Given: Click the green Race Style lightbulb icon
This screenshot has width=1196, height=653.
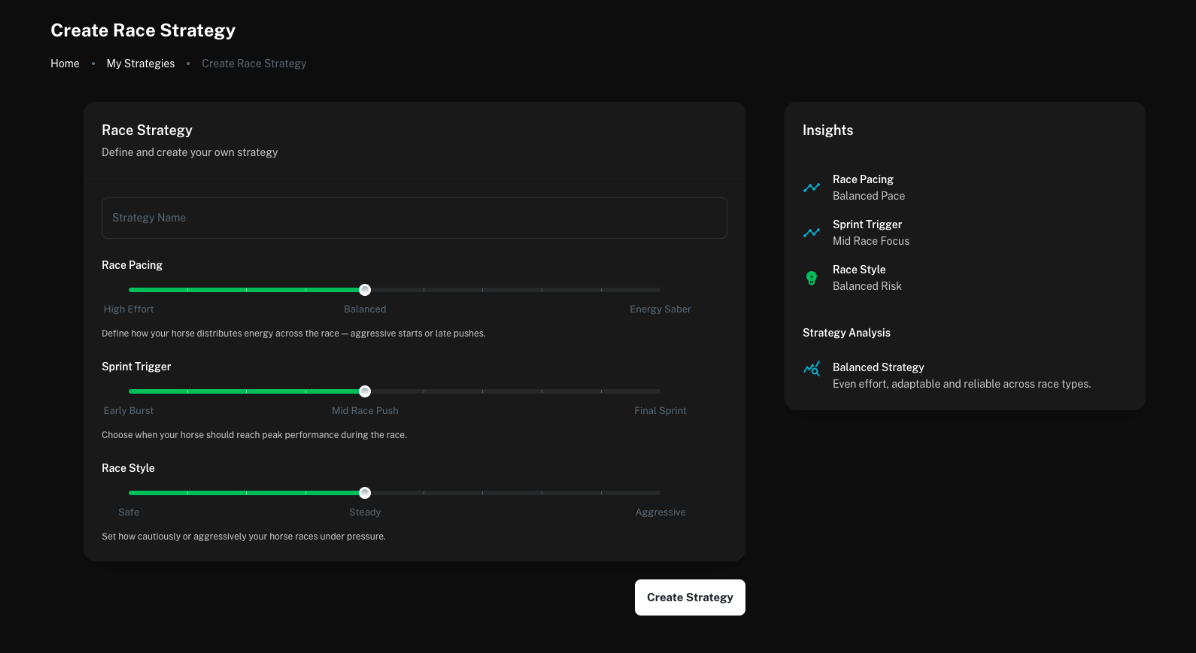Looking at the screenshot, I should tap(812, 278).
